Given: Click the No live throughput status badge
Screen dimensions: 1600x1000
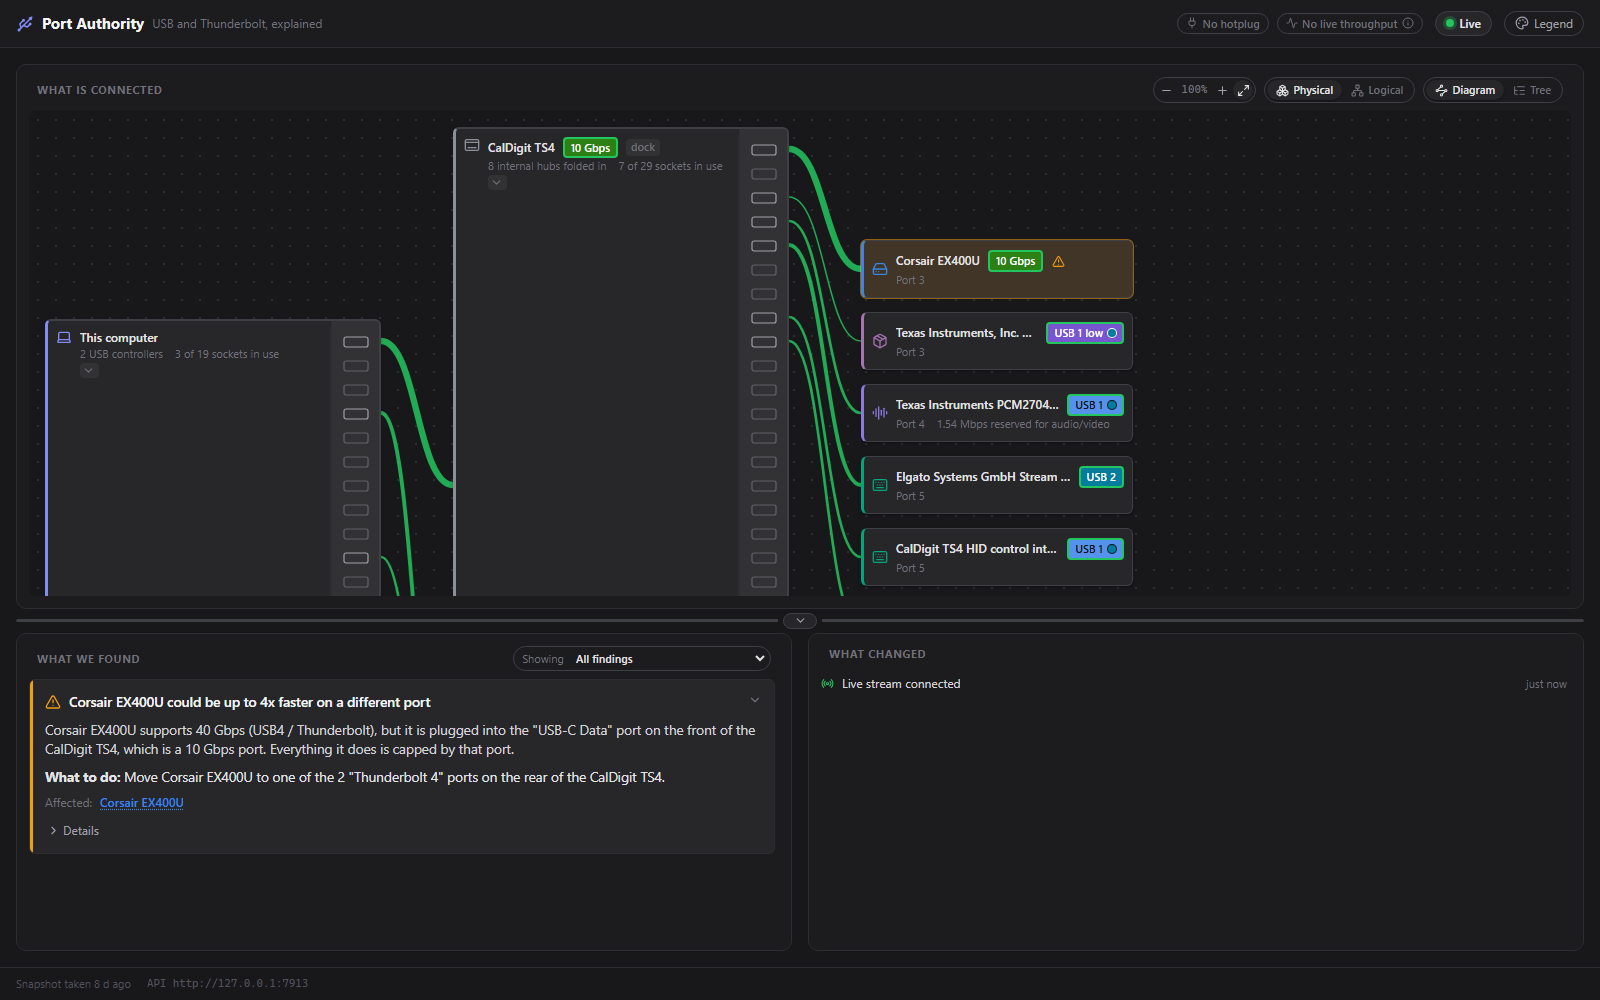Looking at the screenshot, I should point(1349,24).
